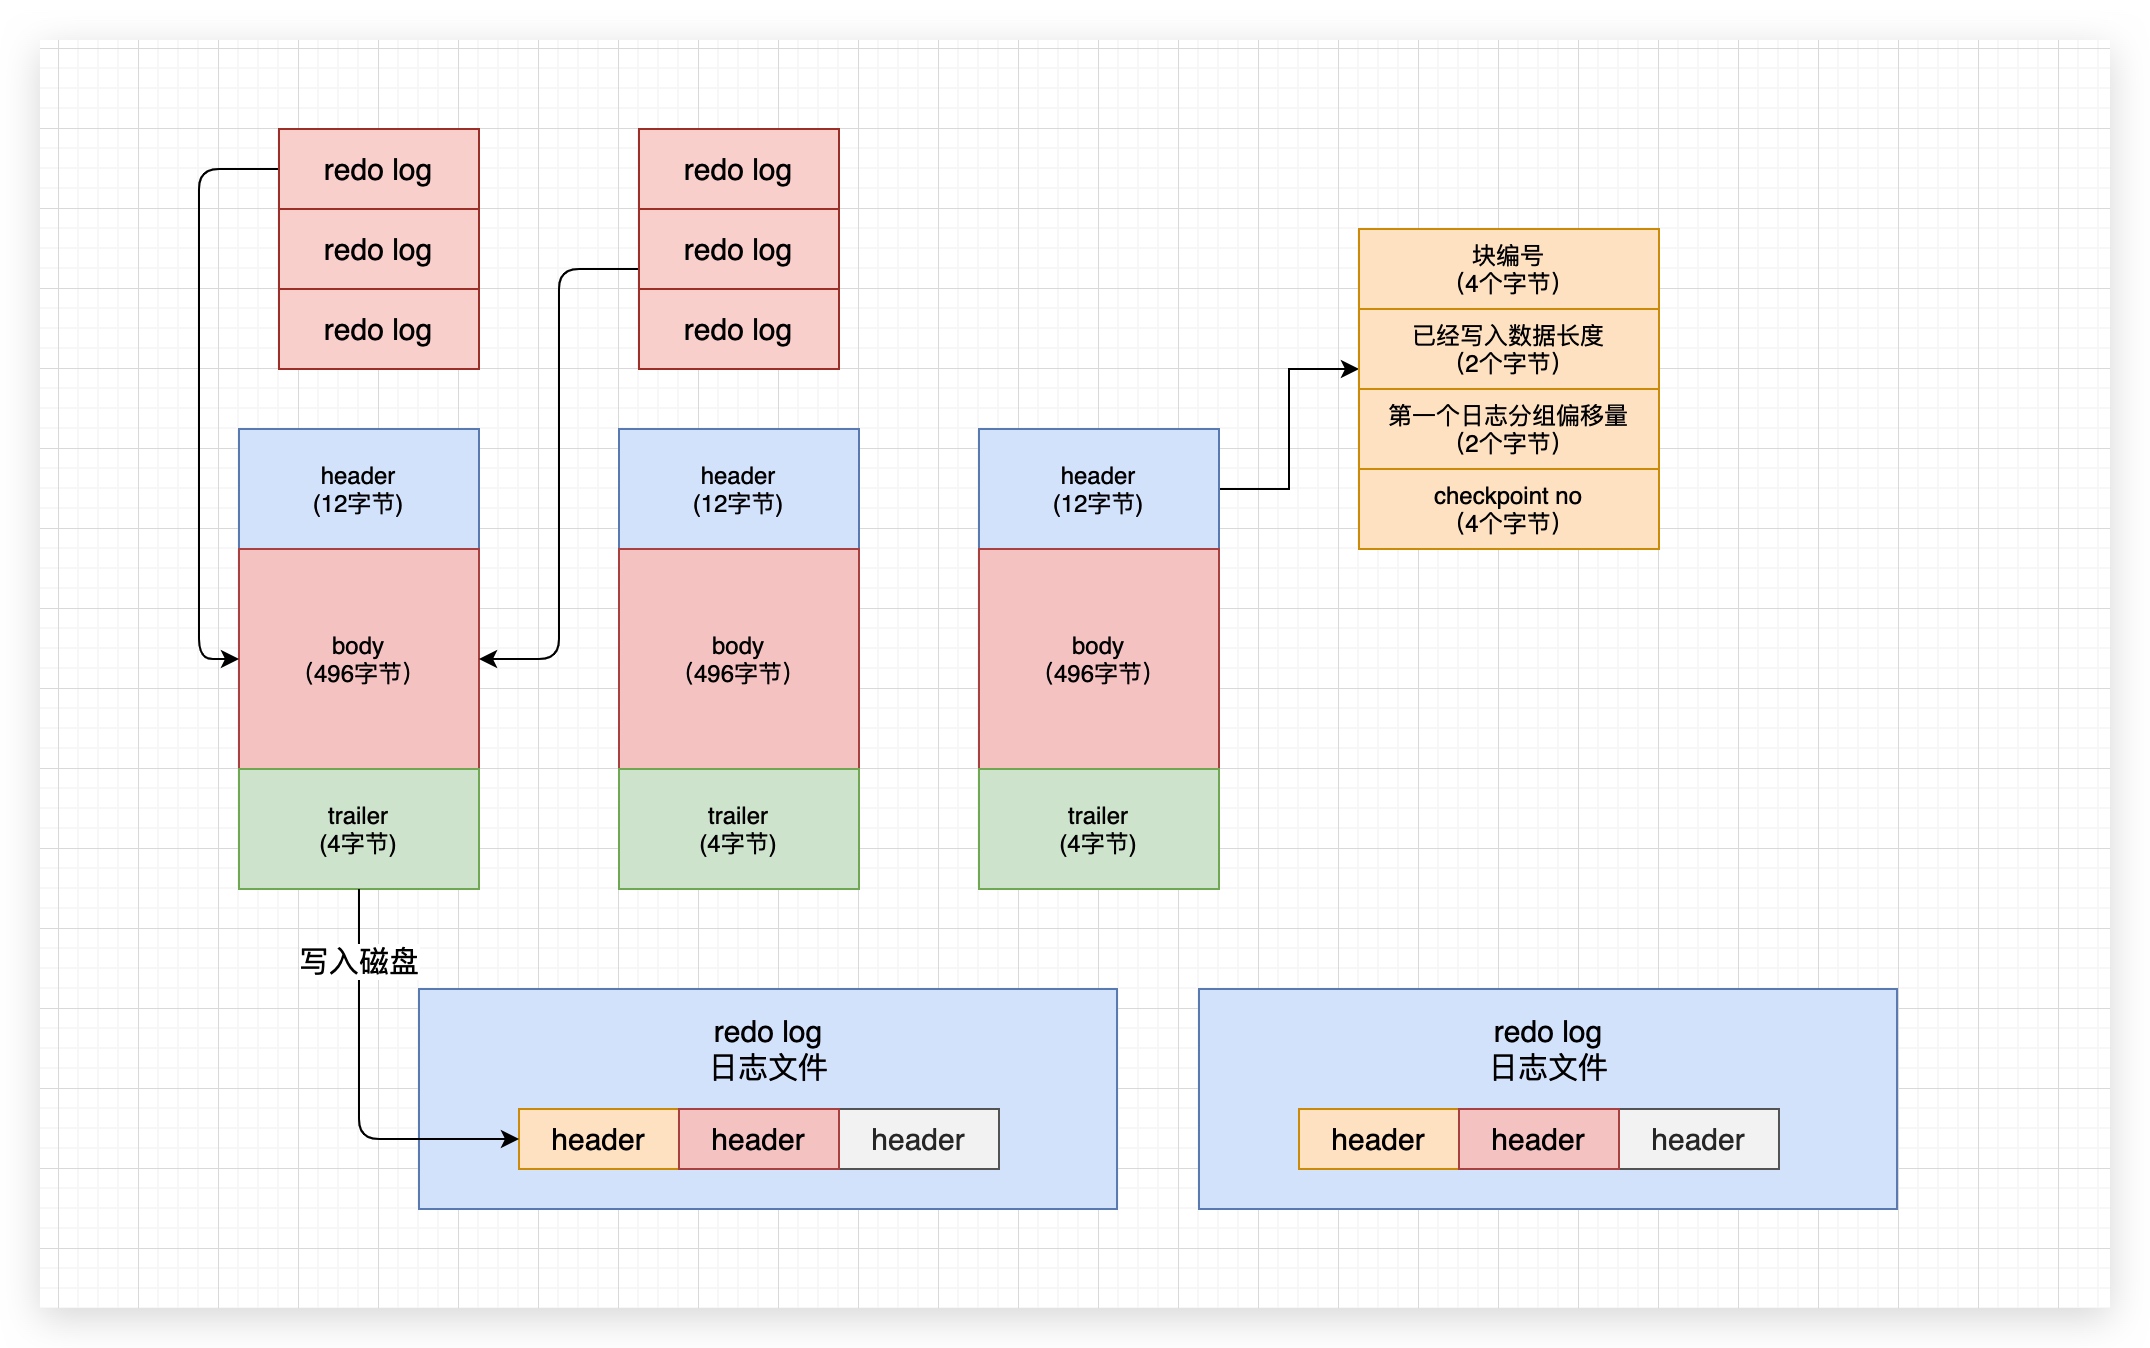Click the third block's trailer (4字节) cell
Viewport: 2150px width, 1348px height.
pyautogui.click(x=1098, y=829)
